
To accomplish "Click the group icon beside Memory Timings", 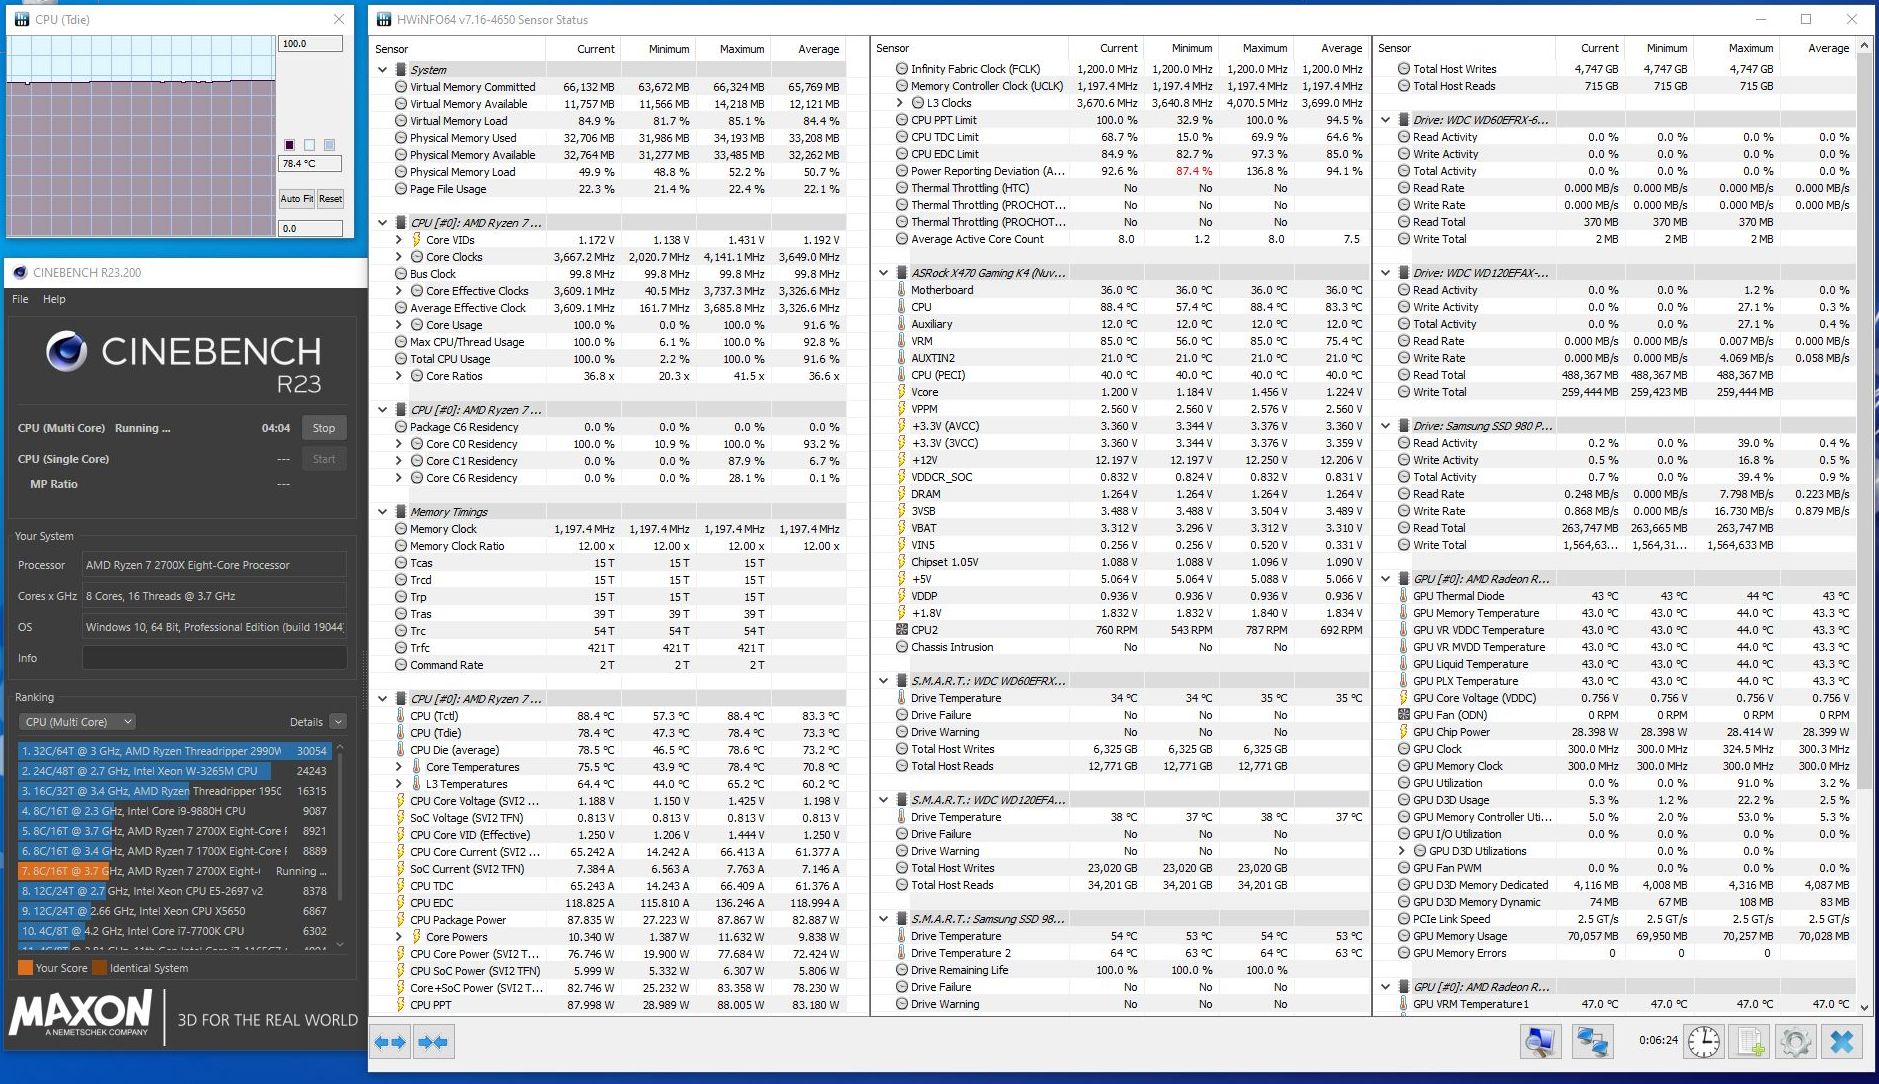I will click(401, 512).
